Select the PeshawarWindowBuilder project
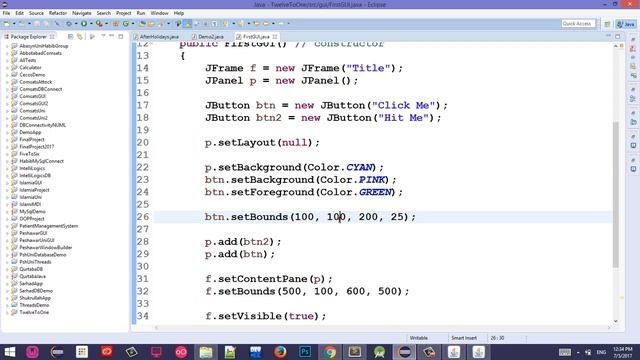This screenshot has width=640, height=360. 46,248
